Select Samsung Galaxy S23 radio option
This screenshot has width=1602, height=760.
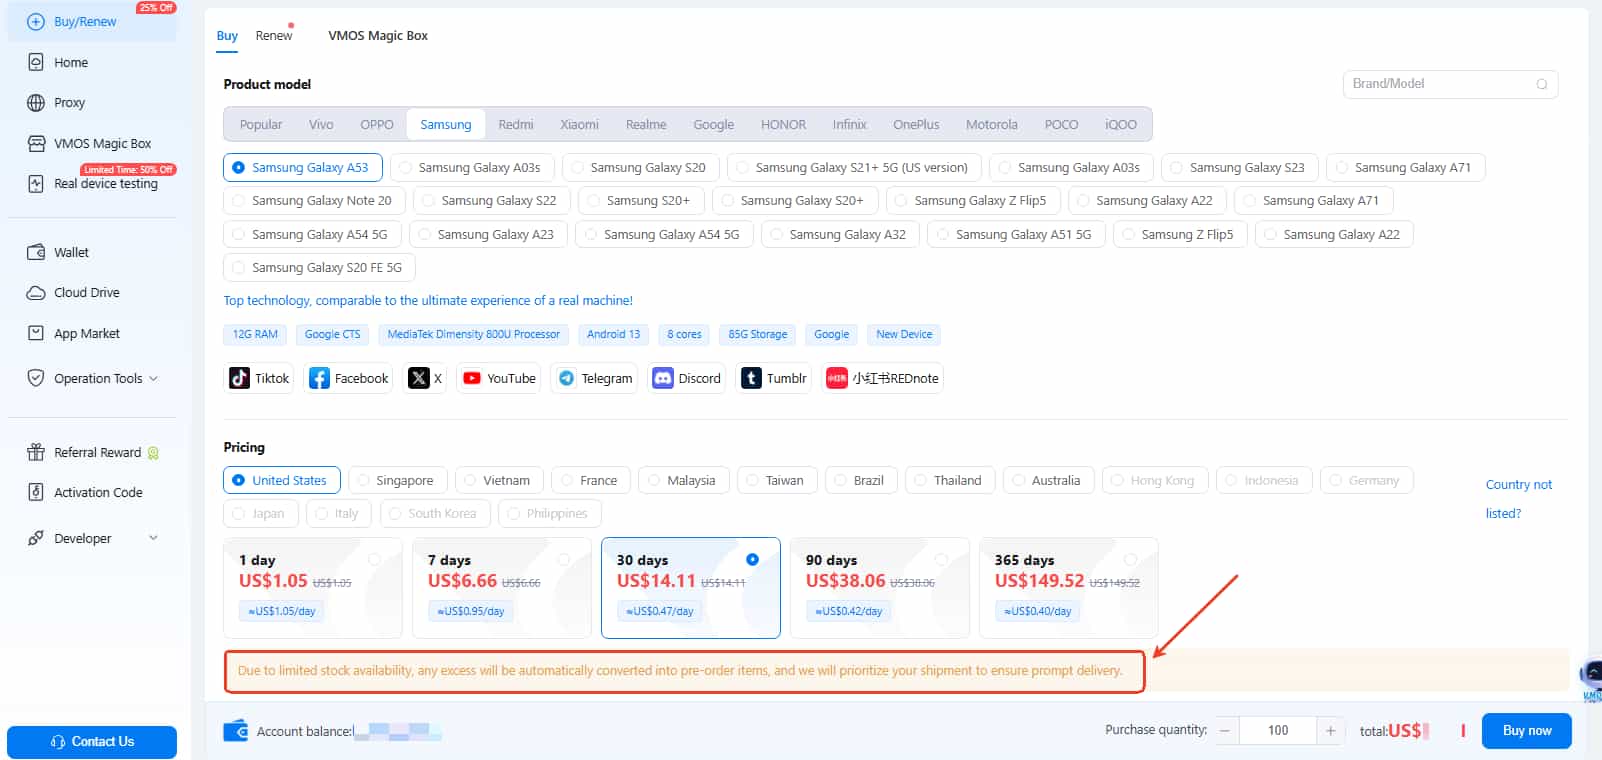(1177, 168)
